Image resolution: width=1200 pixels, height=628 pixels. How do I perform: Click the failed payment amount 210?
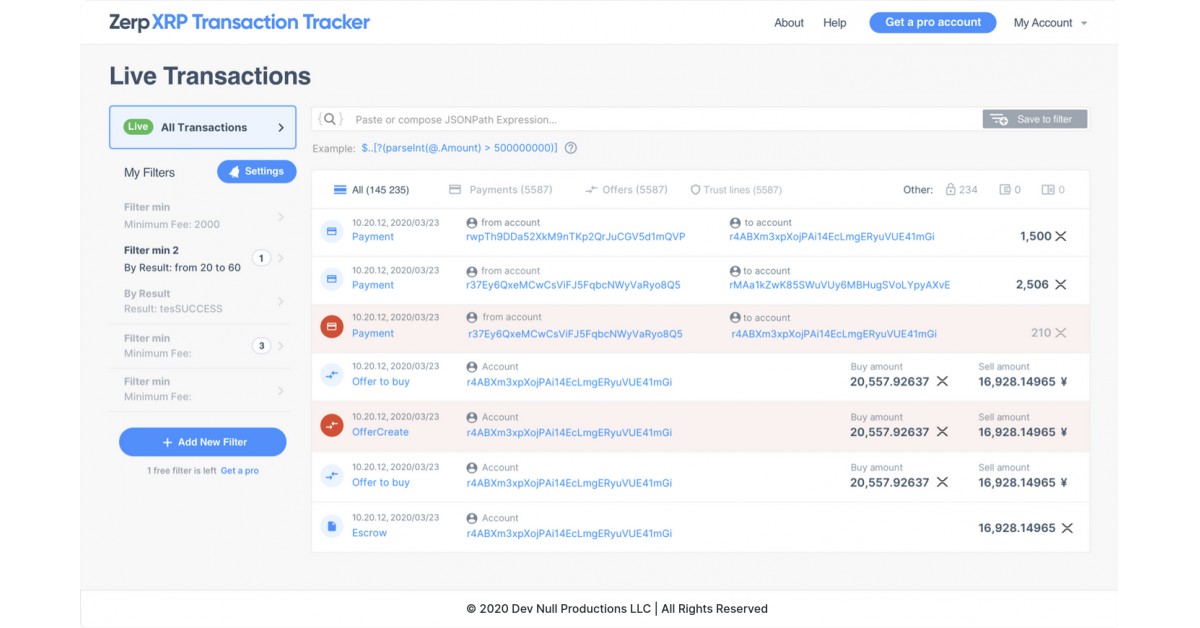(x=1041, y=332)
